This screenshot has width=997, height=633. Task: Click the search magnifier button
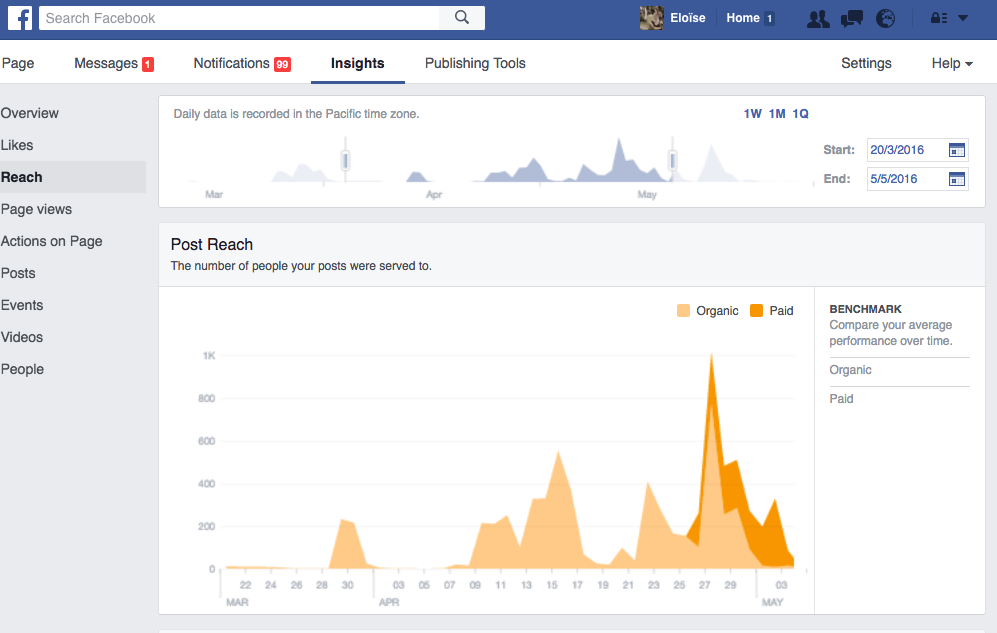click(x=461, y=18)
